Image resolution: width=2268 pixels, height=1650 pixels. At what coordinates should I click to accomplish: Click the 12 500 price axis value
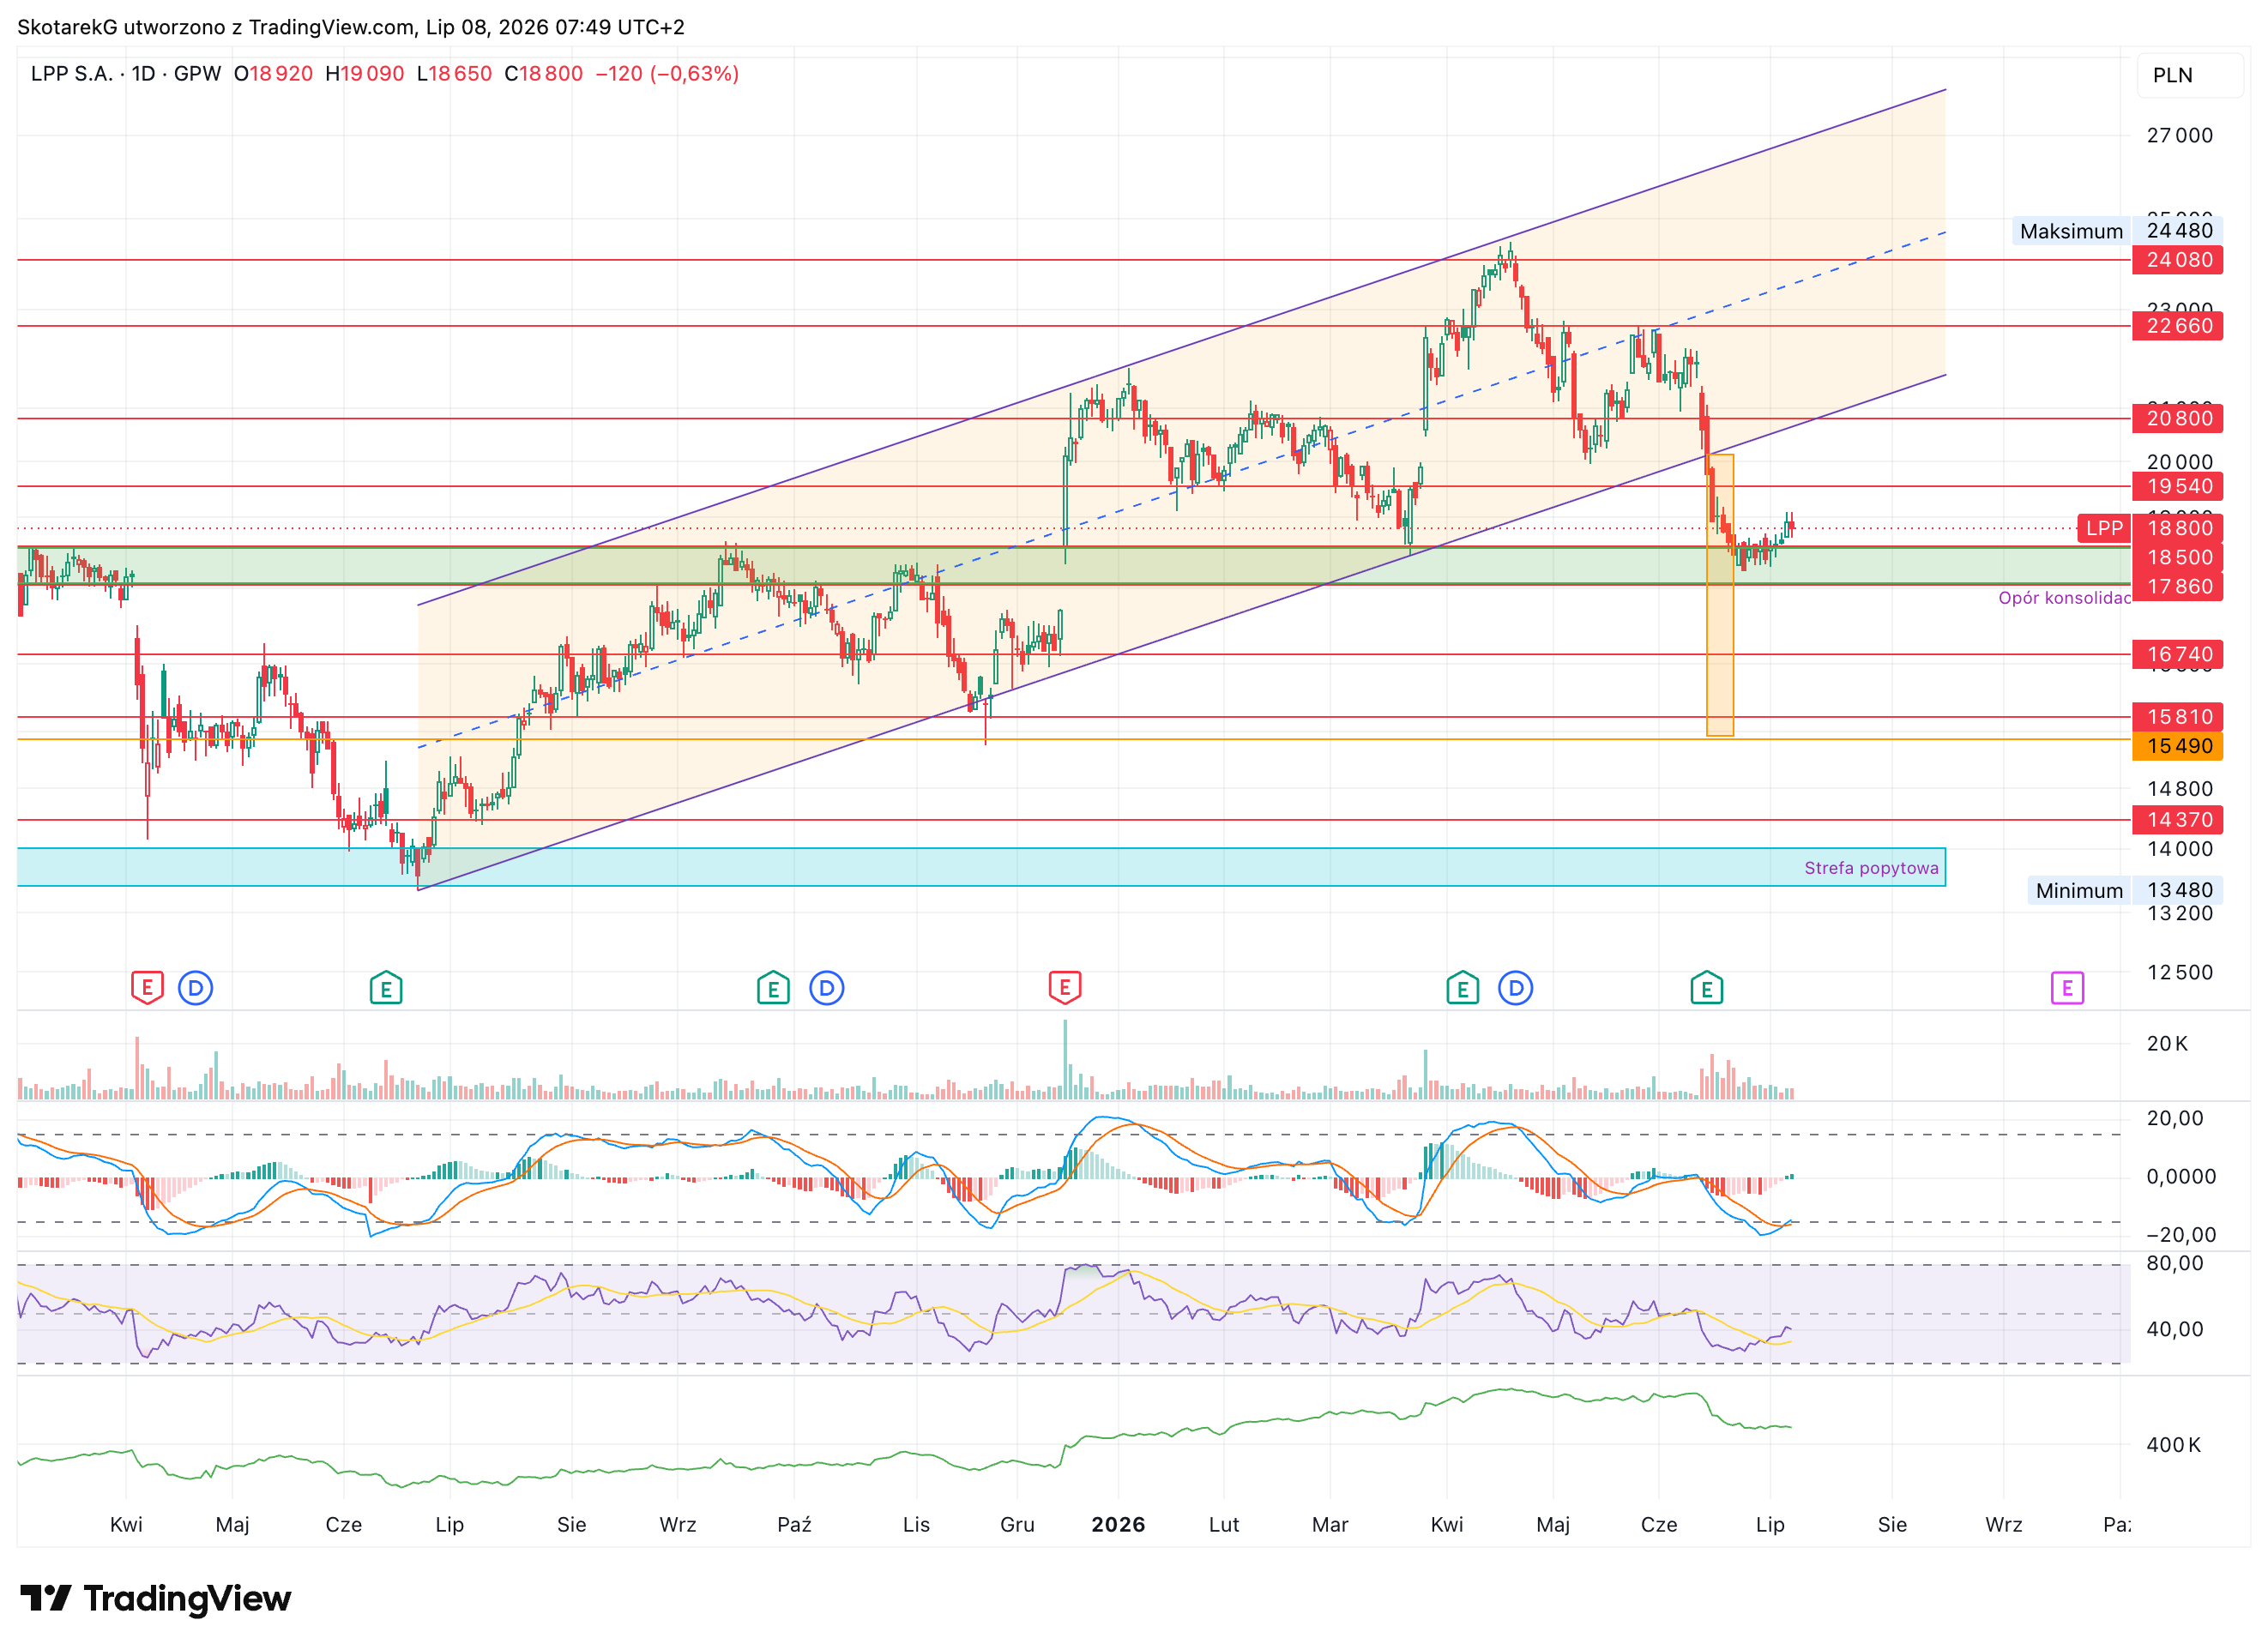pyautogui.click(x=2179, y=972)
